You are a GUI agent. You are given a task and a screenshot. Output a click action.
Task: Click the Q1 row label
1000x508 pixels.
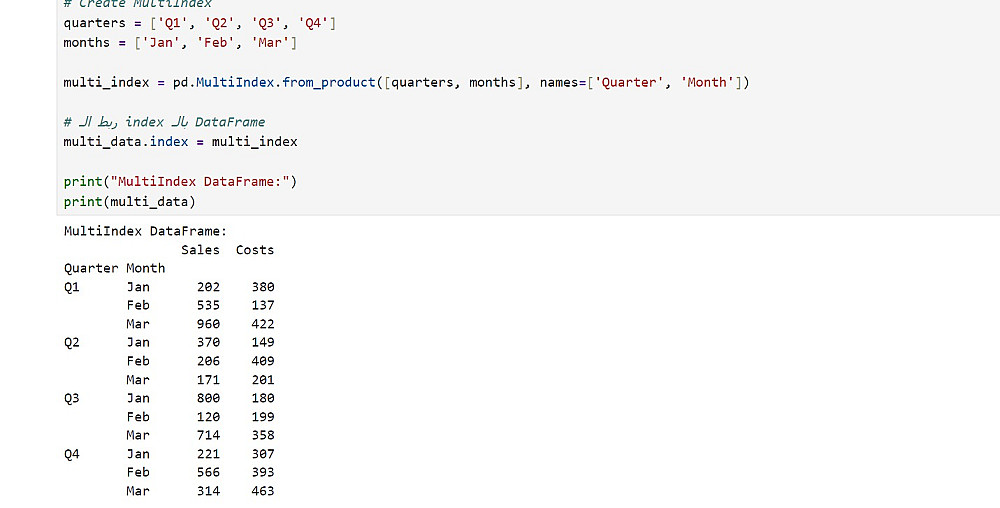coord(71,287)
